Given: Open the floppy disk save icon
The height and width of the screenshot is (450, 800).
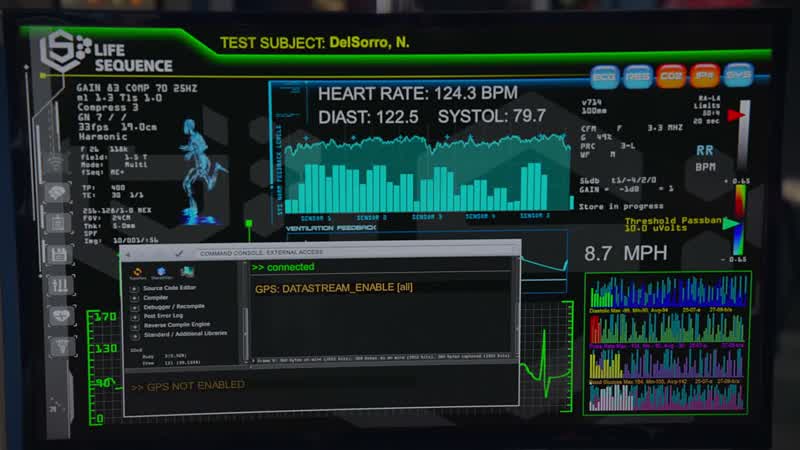Looking at the screenshot, I should pyautogui.click(x=59, y=254).
